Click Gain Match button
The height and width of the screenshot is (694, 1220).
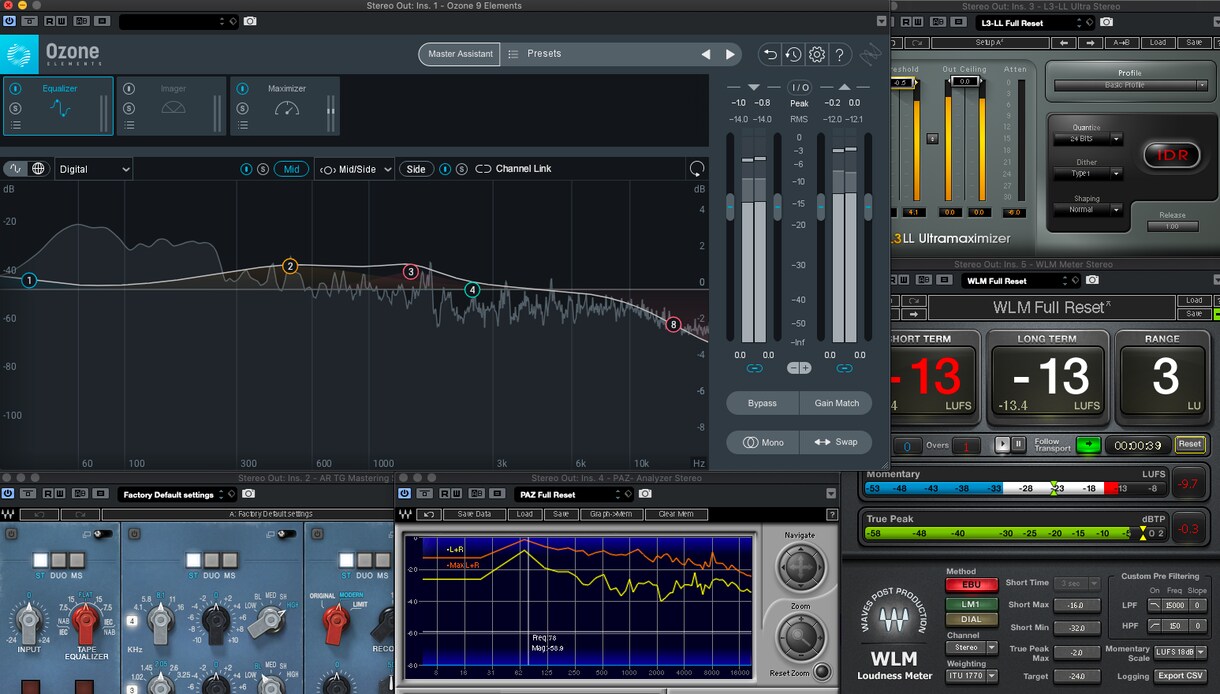pyautogui.click(x=837, y=403)
